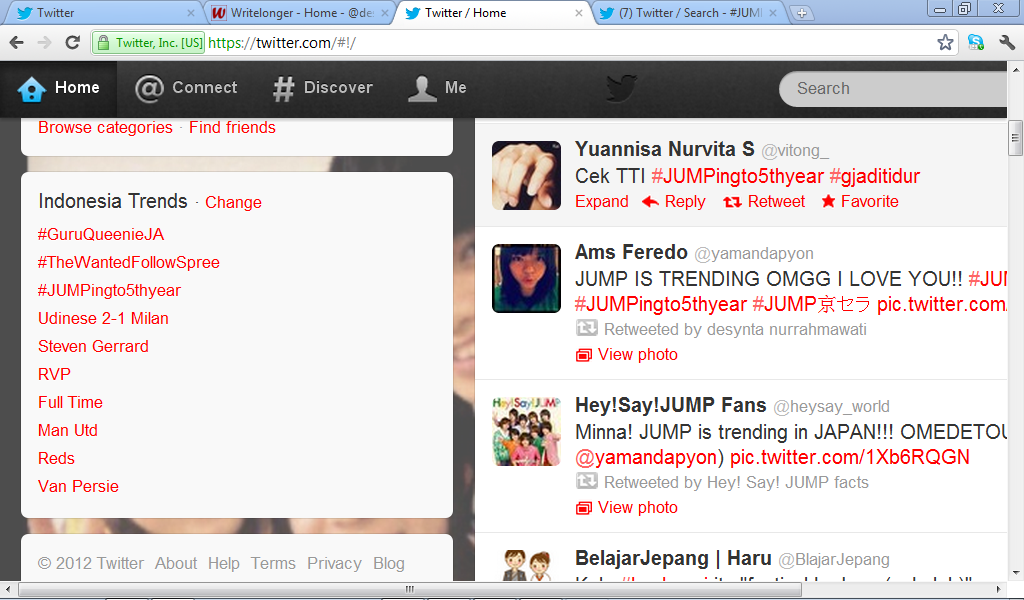This screenshot has width=1024, height=600.
Task: Open pic.twitter.com/1Xb6RQGN link
Action: 850,457
